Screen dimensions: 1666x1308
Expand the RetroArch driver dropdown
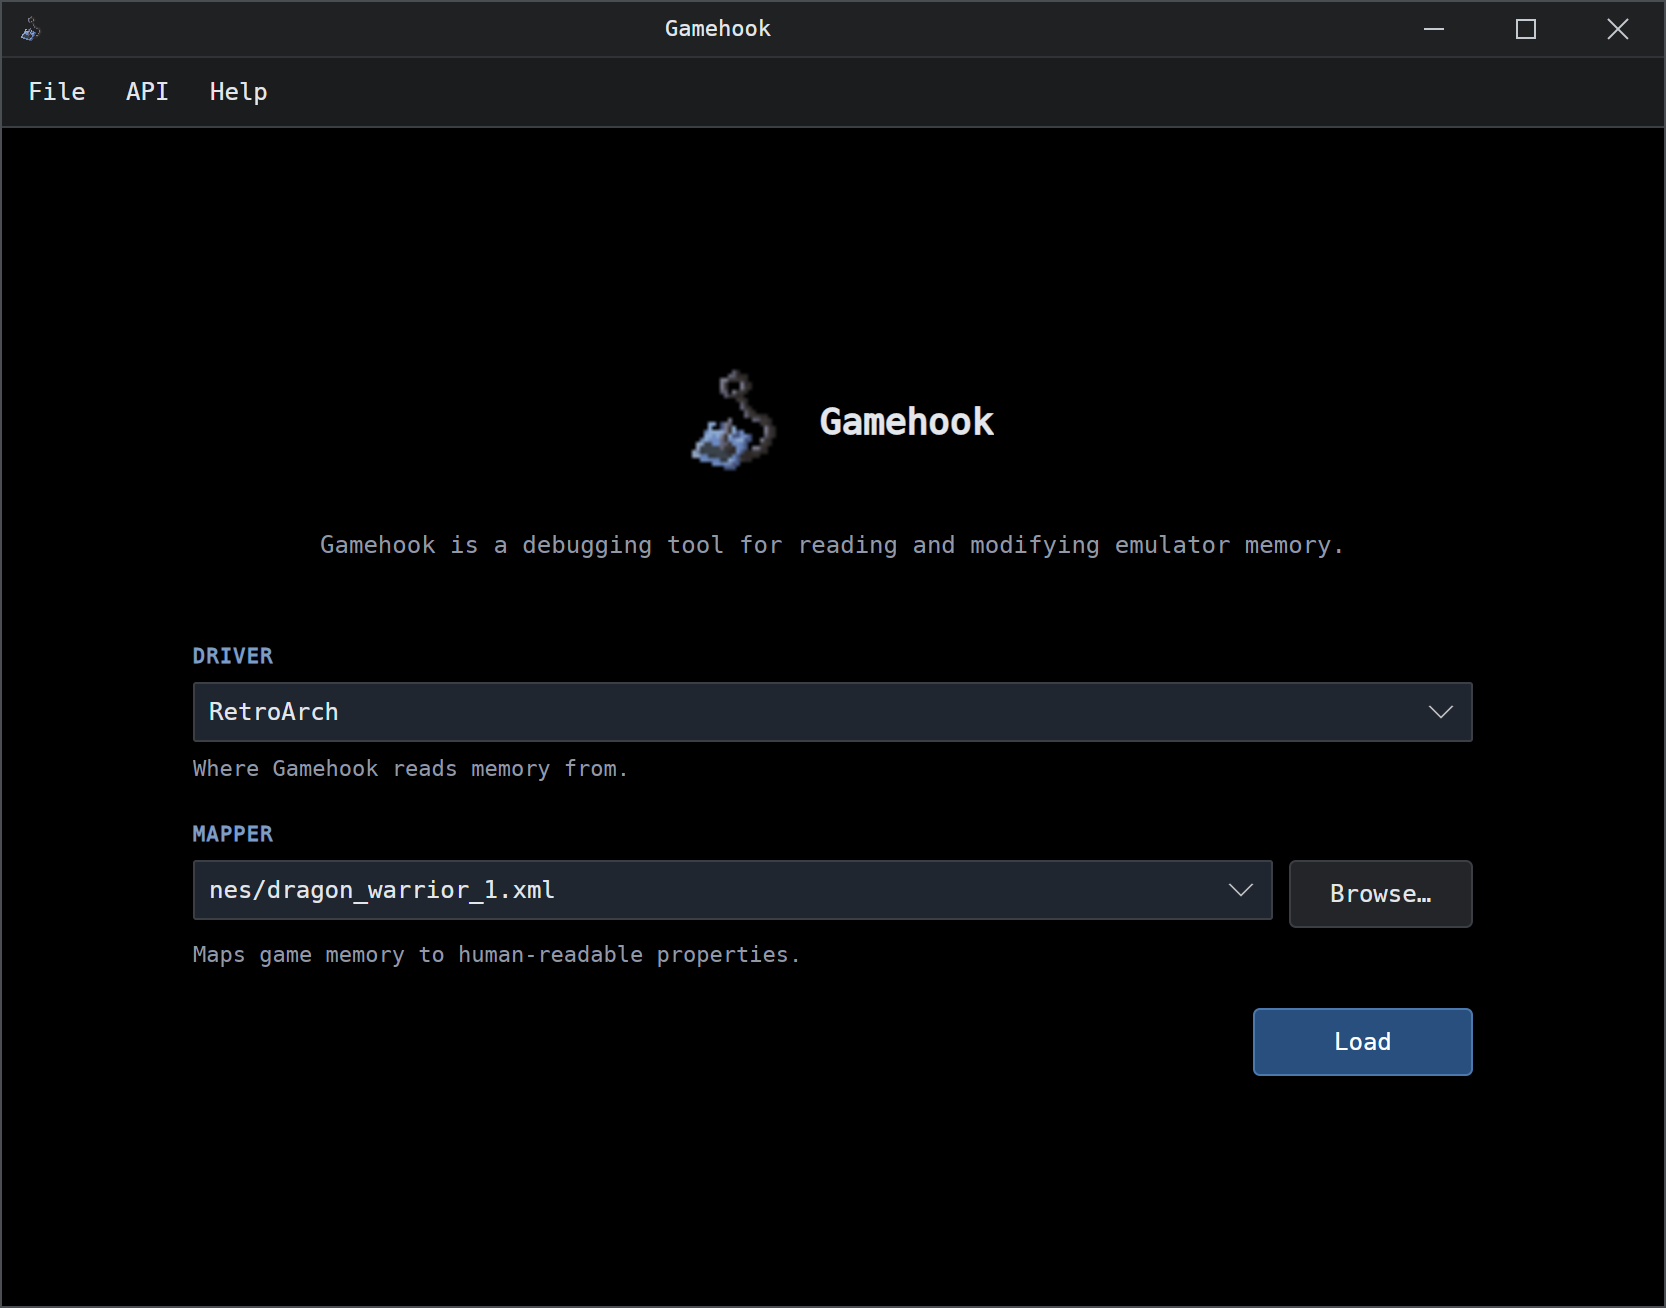pos(832,712)
